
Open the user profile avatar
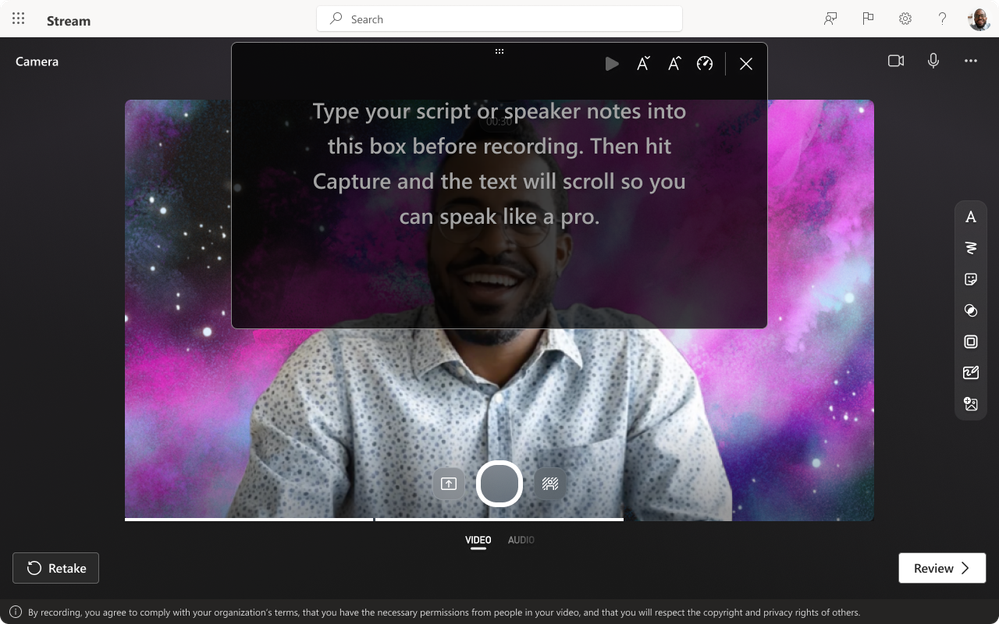(979, 19)
